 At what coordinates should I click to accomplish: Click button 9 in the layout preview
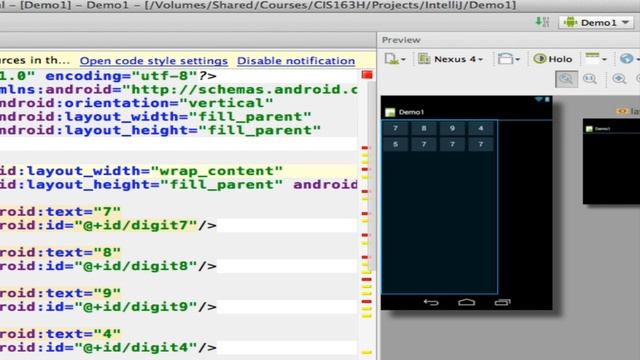(x=452, y=129)
